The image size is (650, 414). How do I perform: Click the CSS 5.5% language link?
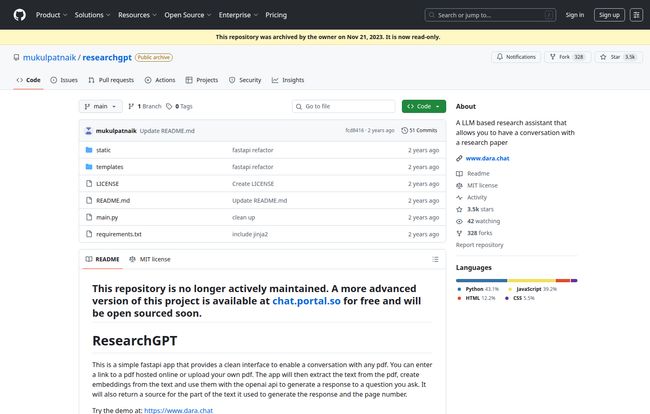point(520,298)
